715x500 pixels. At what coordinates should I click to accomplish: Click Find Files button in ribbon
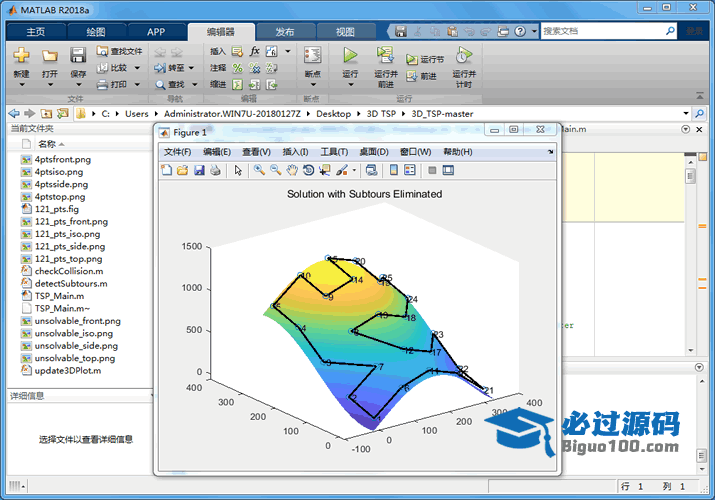tap(119, 51)
